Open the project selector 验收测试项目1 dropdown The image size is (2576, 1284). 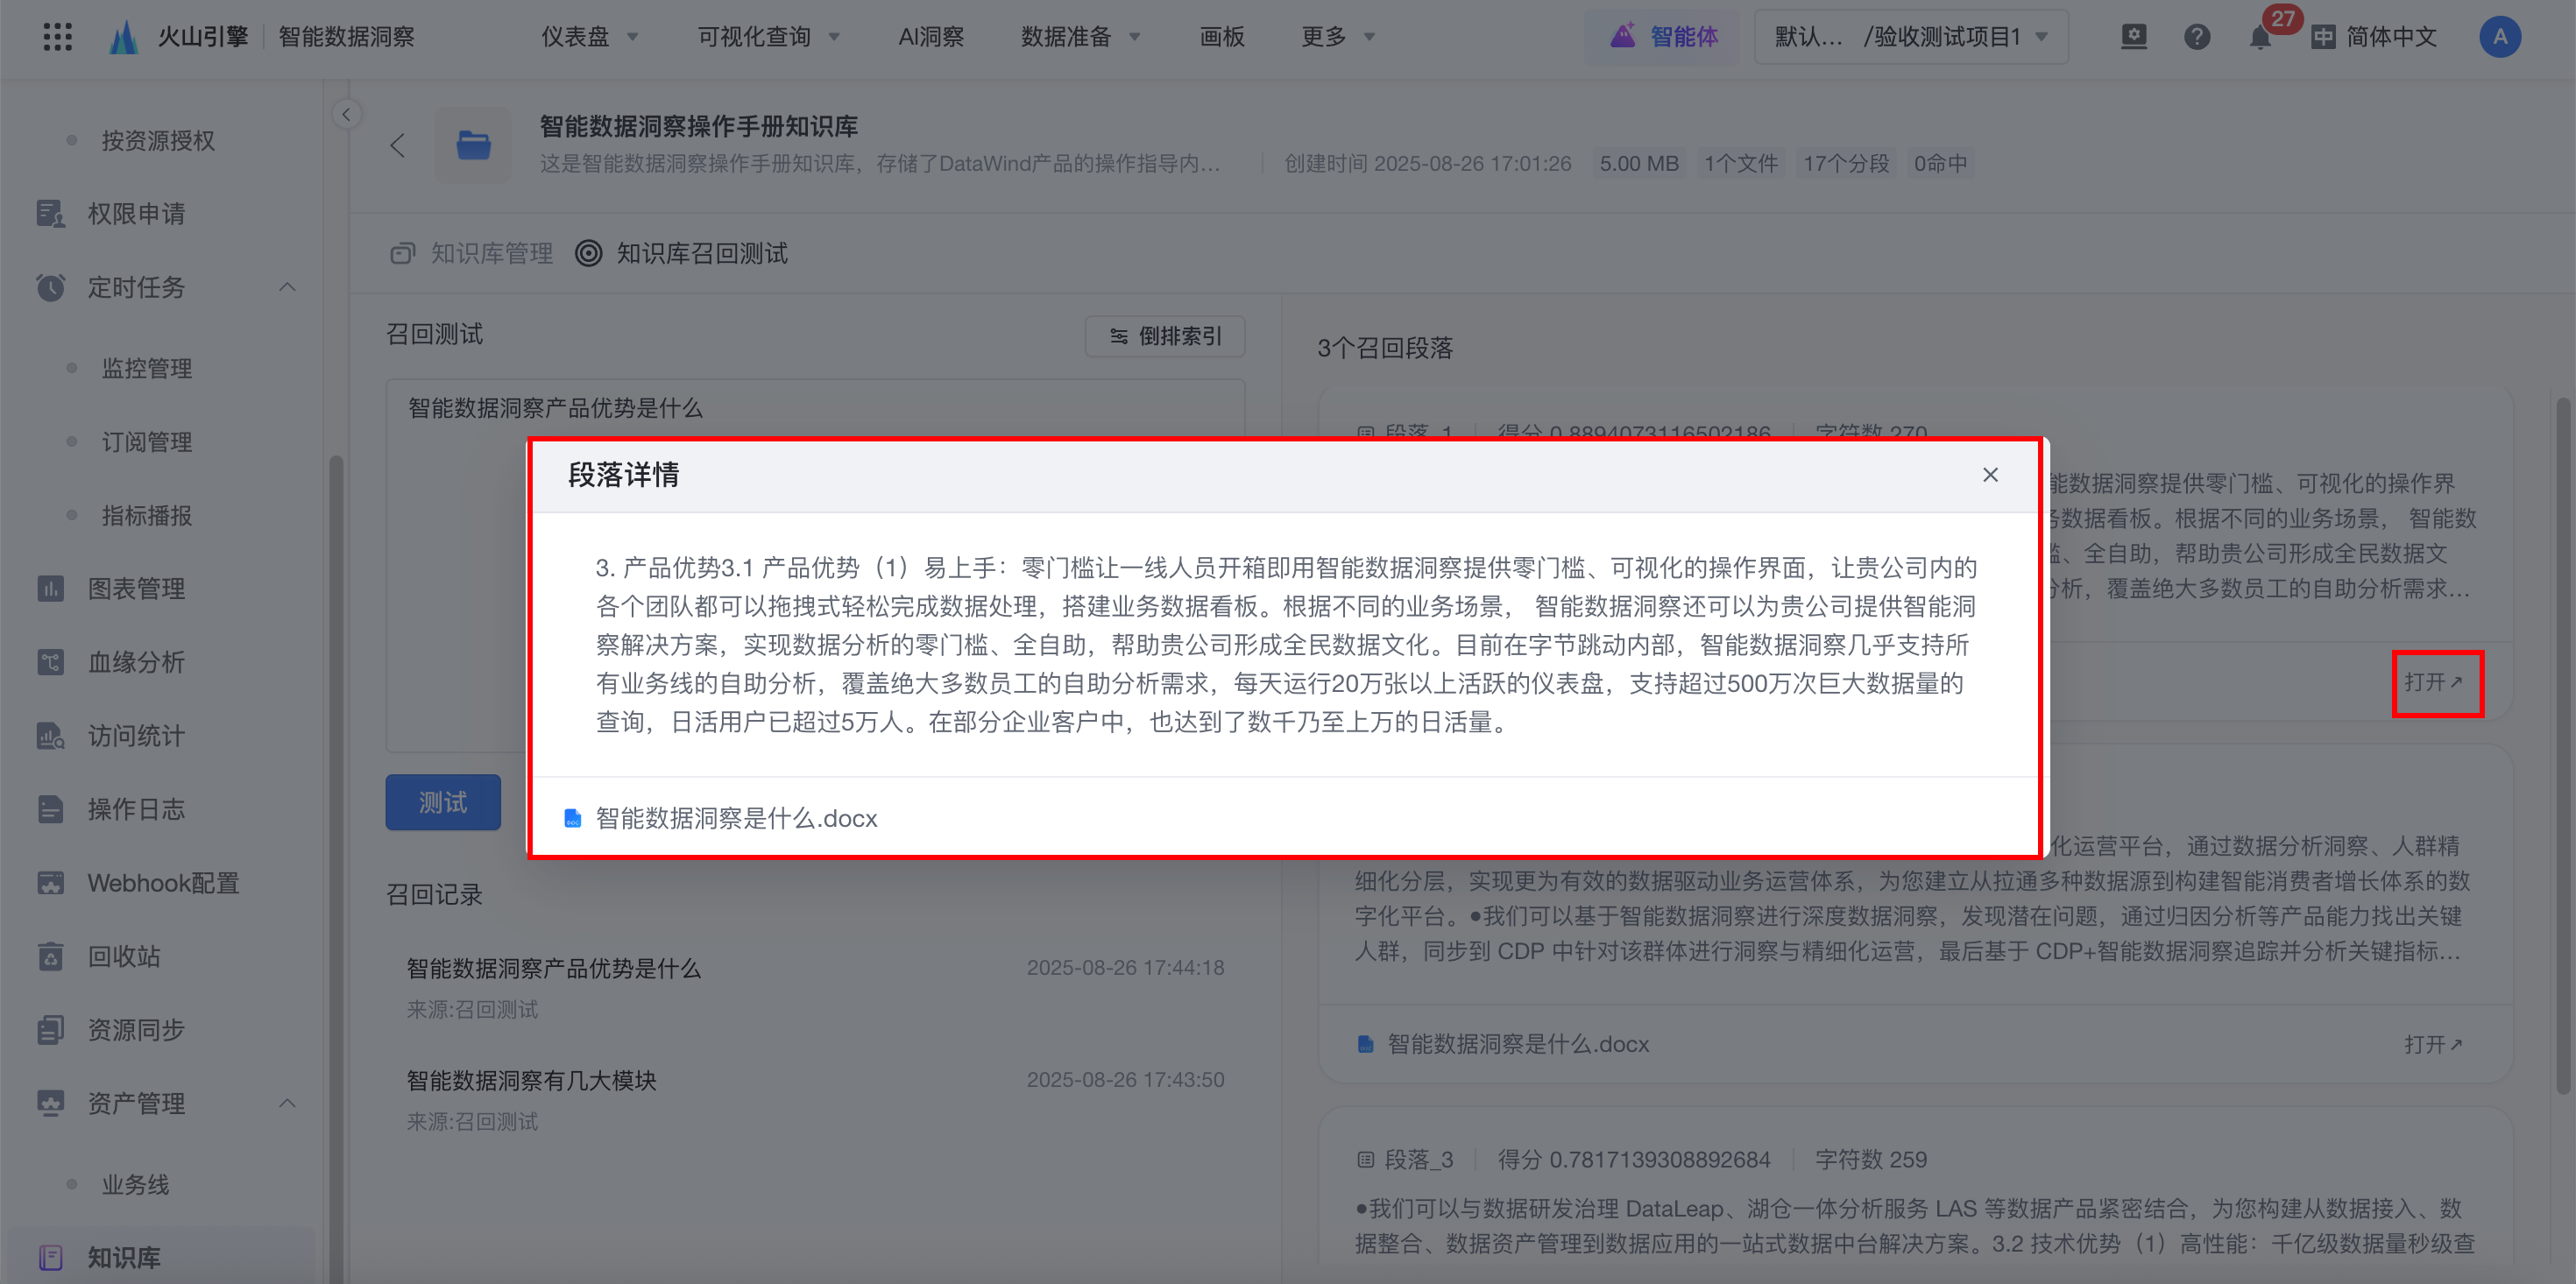(x=1910, y=37)
